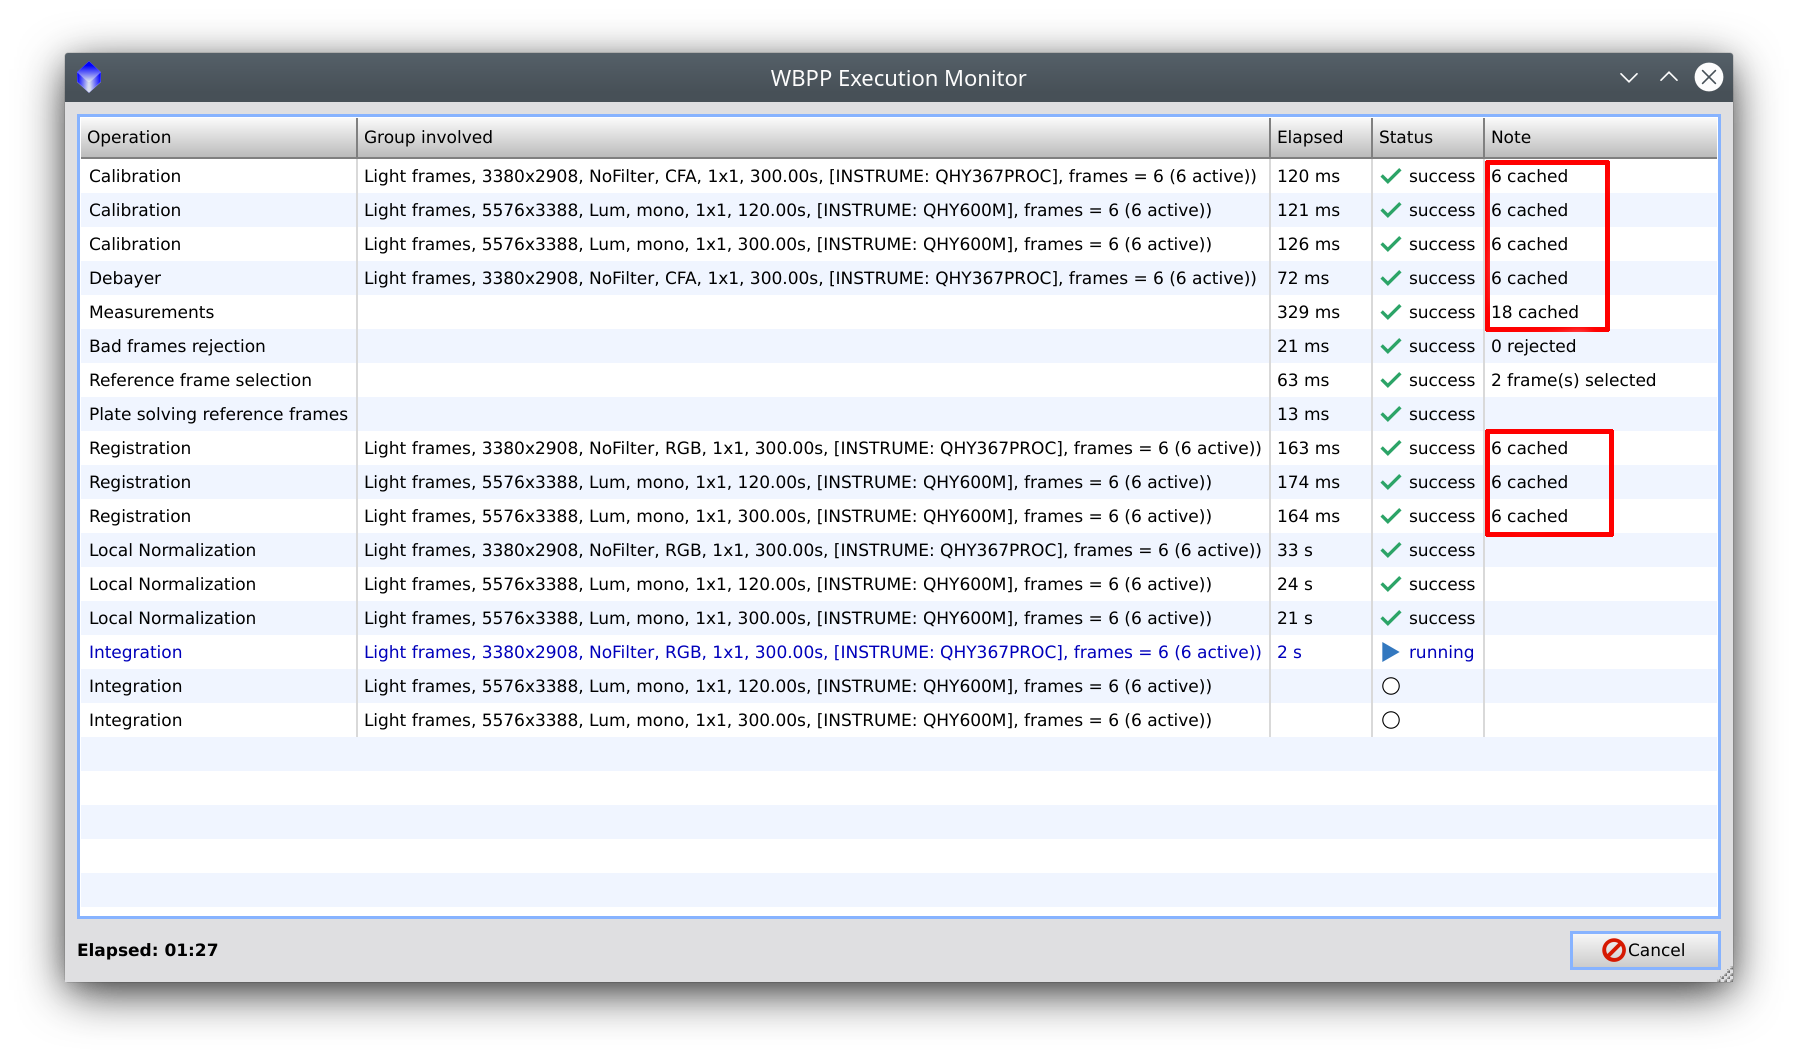Click the '2 s' elapsed value of running row

pyautogui.click(x=1289, y=652)
